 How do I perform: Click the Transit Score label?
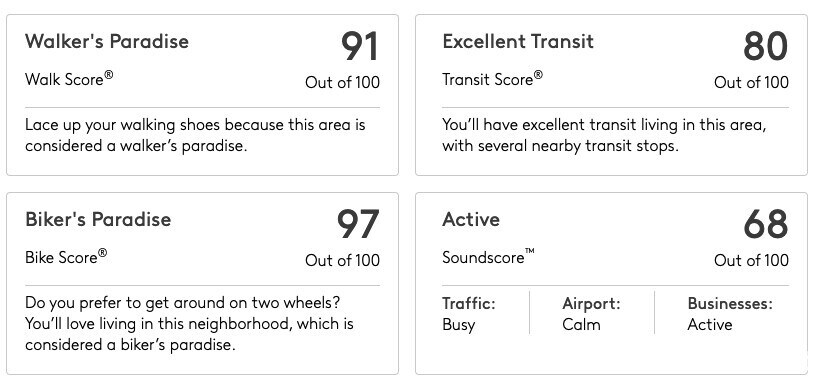click(x=492, y=79)
